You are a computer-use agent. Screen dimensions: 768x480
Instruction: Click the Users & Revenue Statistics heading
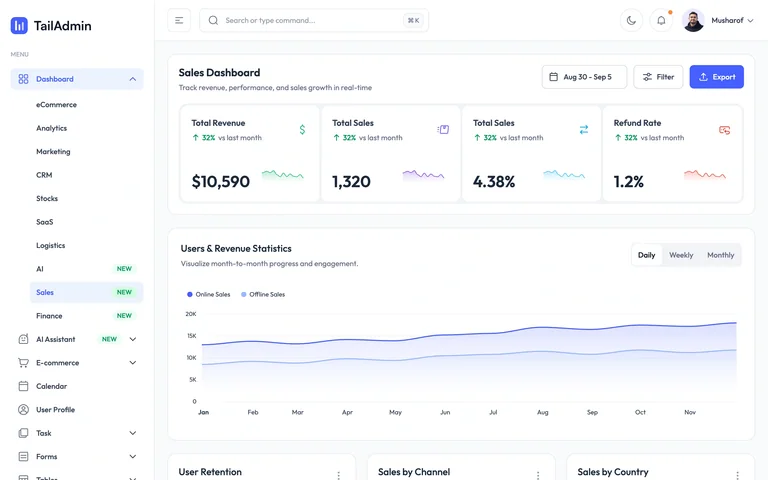pyautogui.click(x=236, y=249)
